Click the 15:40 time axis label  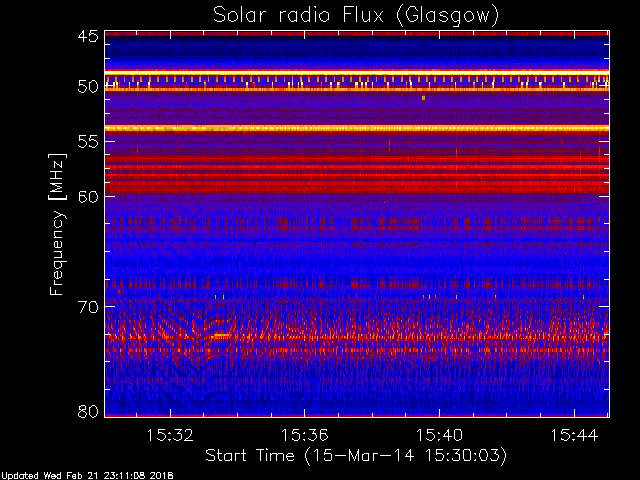439,435
